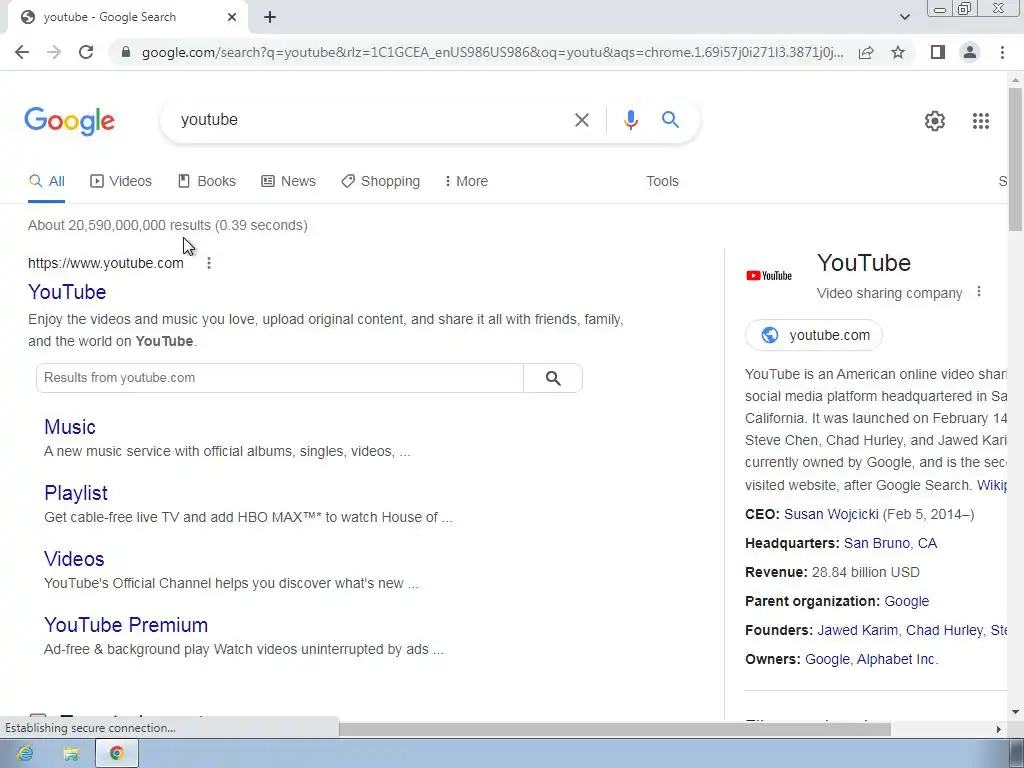Open Google settings gear icon
This screenshot has height=768, width=1024.
pyautogui.click(x=935, y=121)
